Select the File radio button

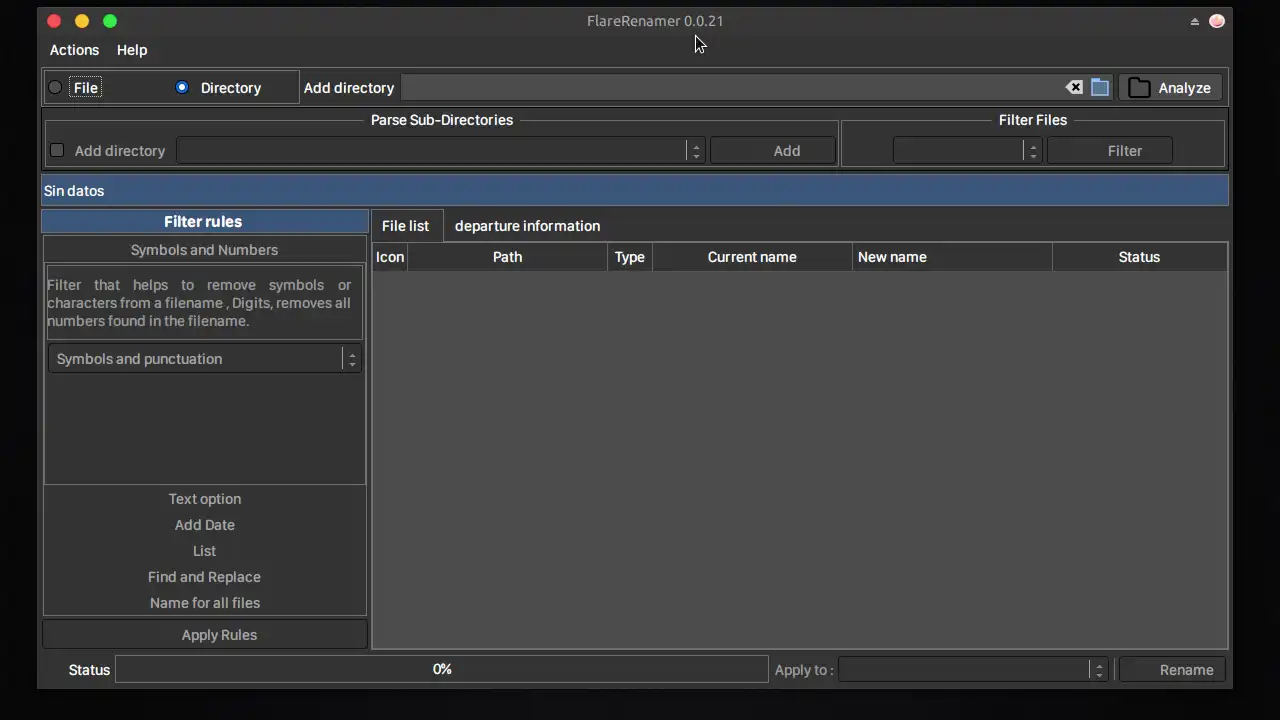55,88
